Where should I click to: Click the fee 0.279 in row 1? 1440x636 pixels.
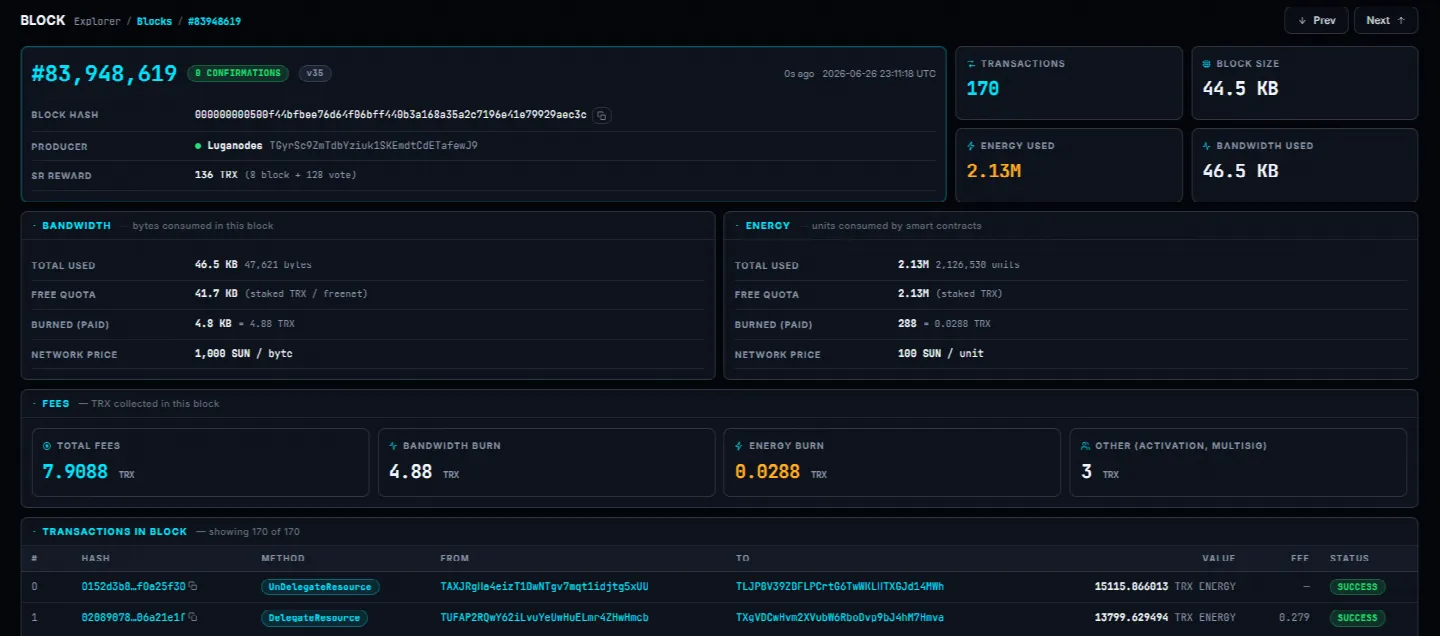point(1296,617)
